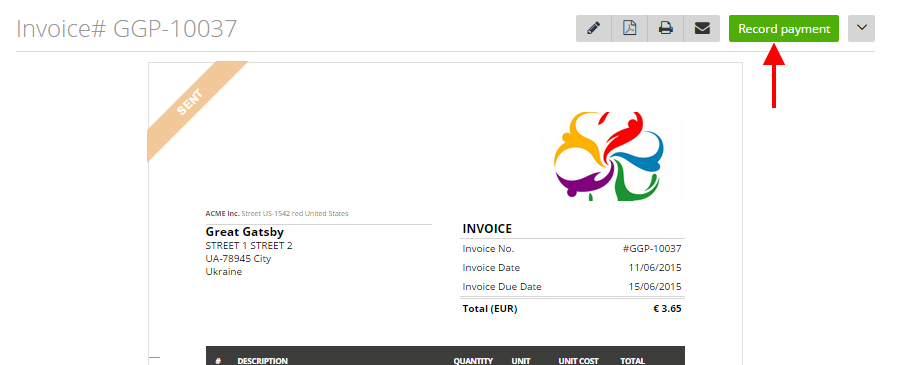This screenshot has width=904, height=365.
Task: Click the Invoice# GGP-10037 page title
Action: pyautogui.click(x=127, y=28)
